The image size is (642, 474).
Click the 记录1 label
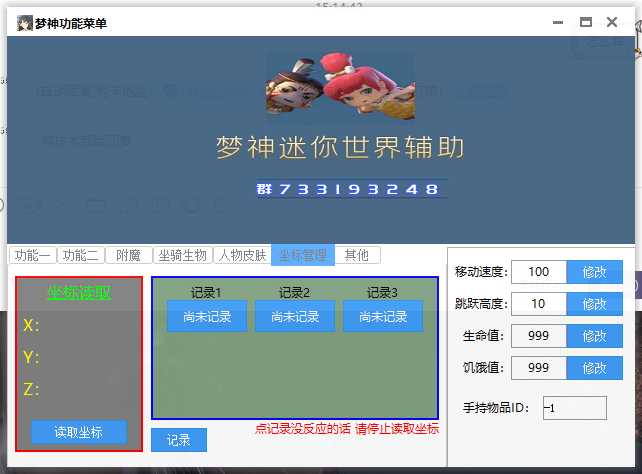point(207,293)
